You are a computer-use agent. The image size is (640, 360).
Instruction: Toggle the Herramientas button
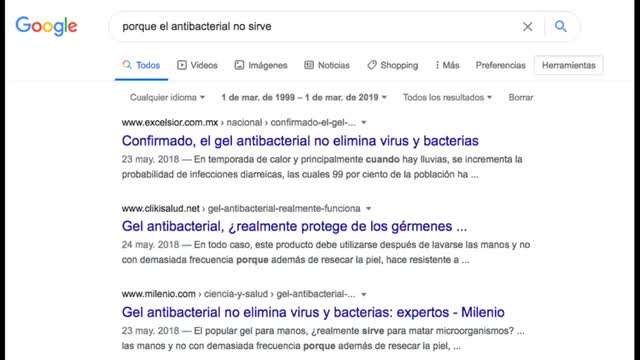569,65
